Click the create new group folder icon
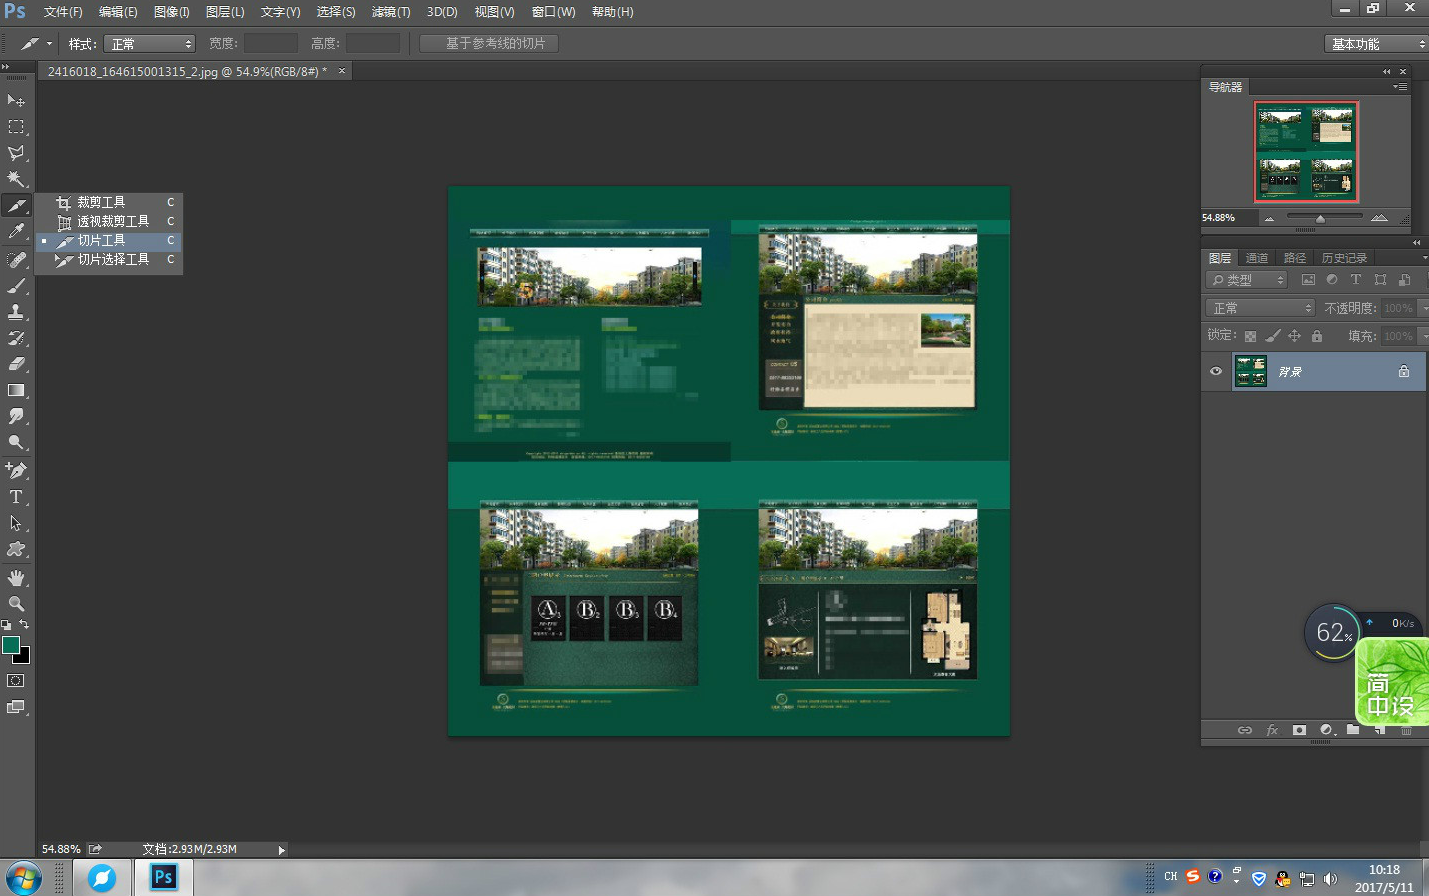The image size is (1429, 896). 1353,730
